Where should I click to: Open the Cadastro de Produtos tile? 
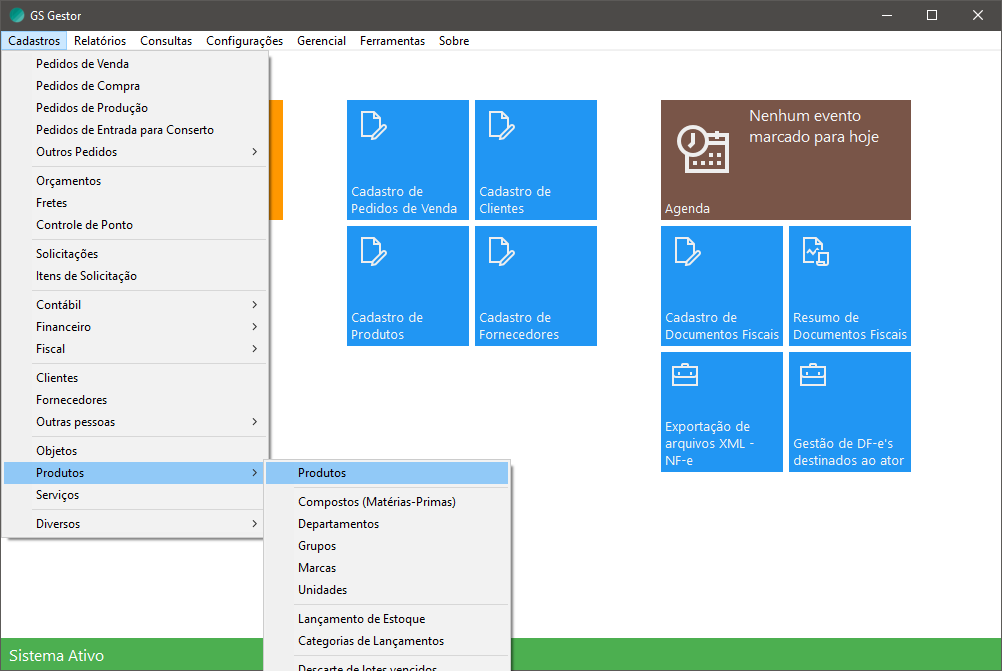click(x=407, y=286)
